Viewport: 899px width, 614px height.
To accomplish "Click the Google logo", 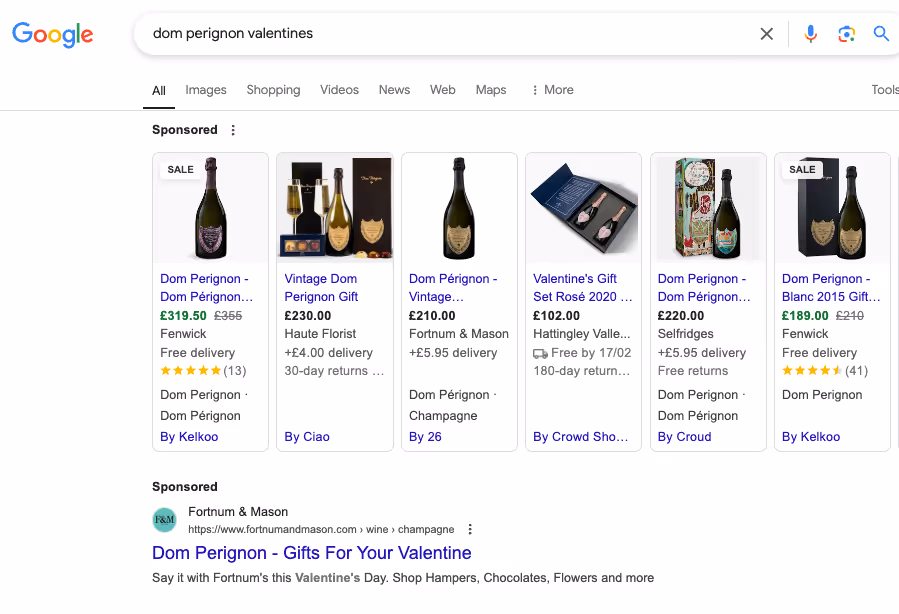I will pos(53,34).
